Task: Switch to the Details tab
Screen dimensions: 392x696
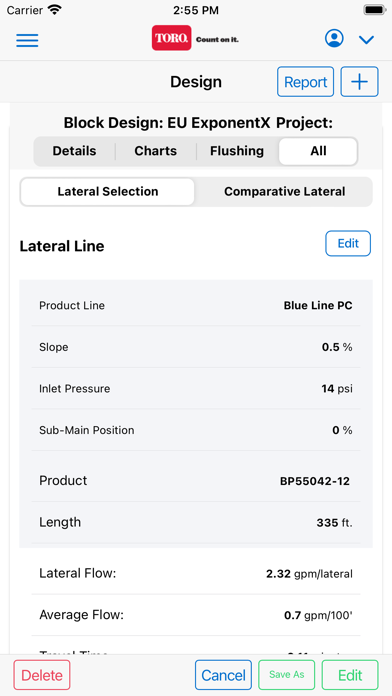Action: pyautogui.click(x=74, y=151)
